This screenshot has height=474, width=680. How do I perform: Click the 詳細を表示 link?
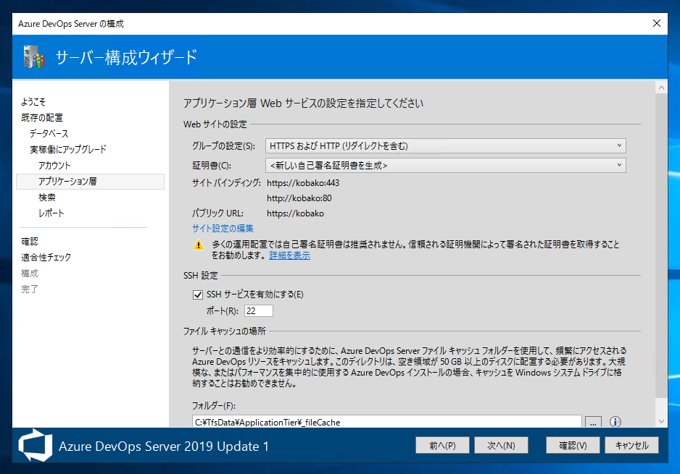290,255
